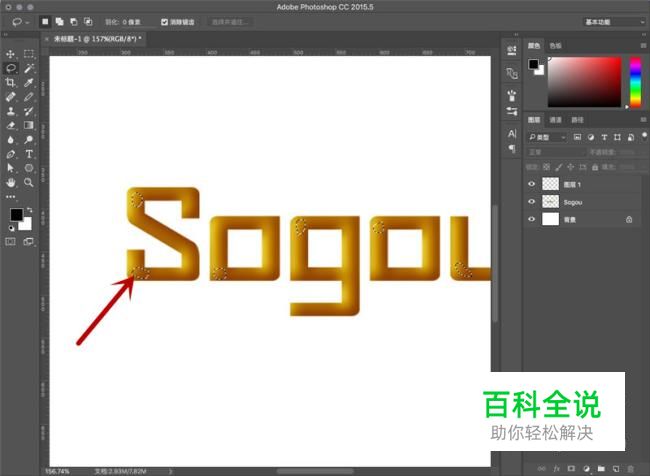
Task: Click the Select and Mask button
Action: (230, 22)
